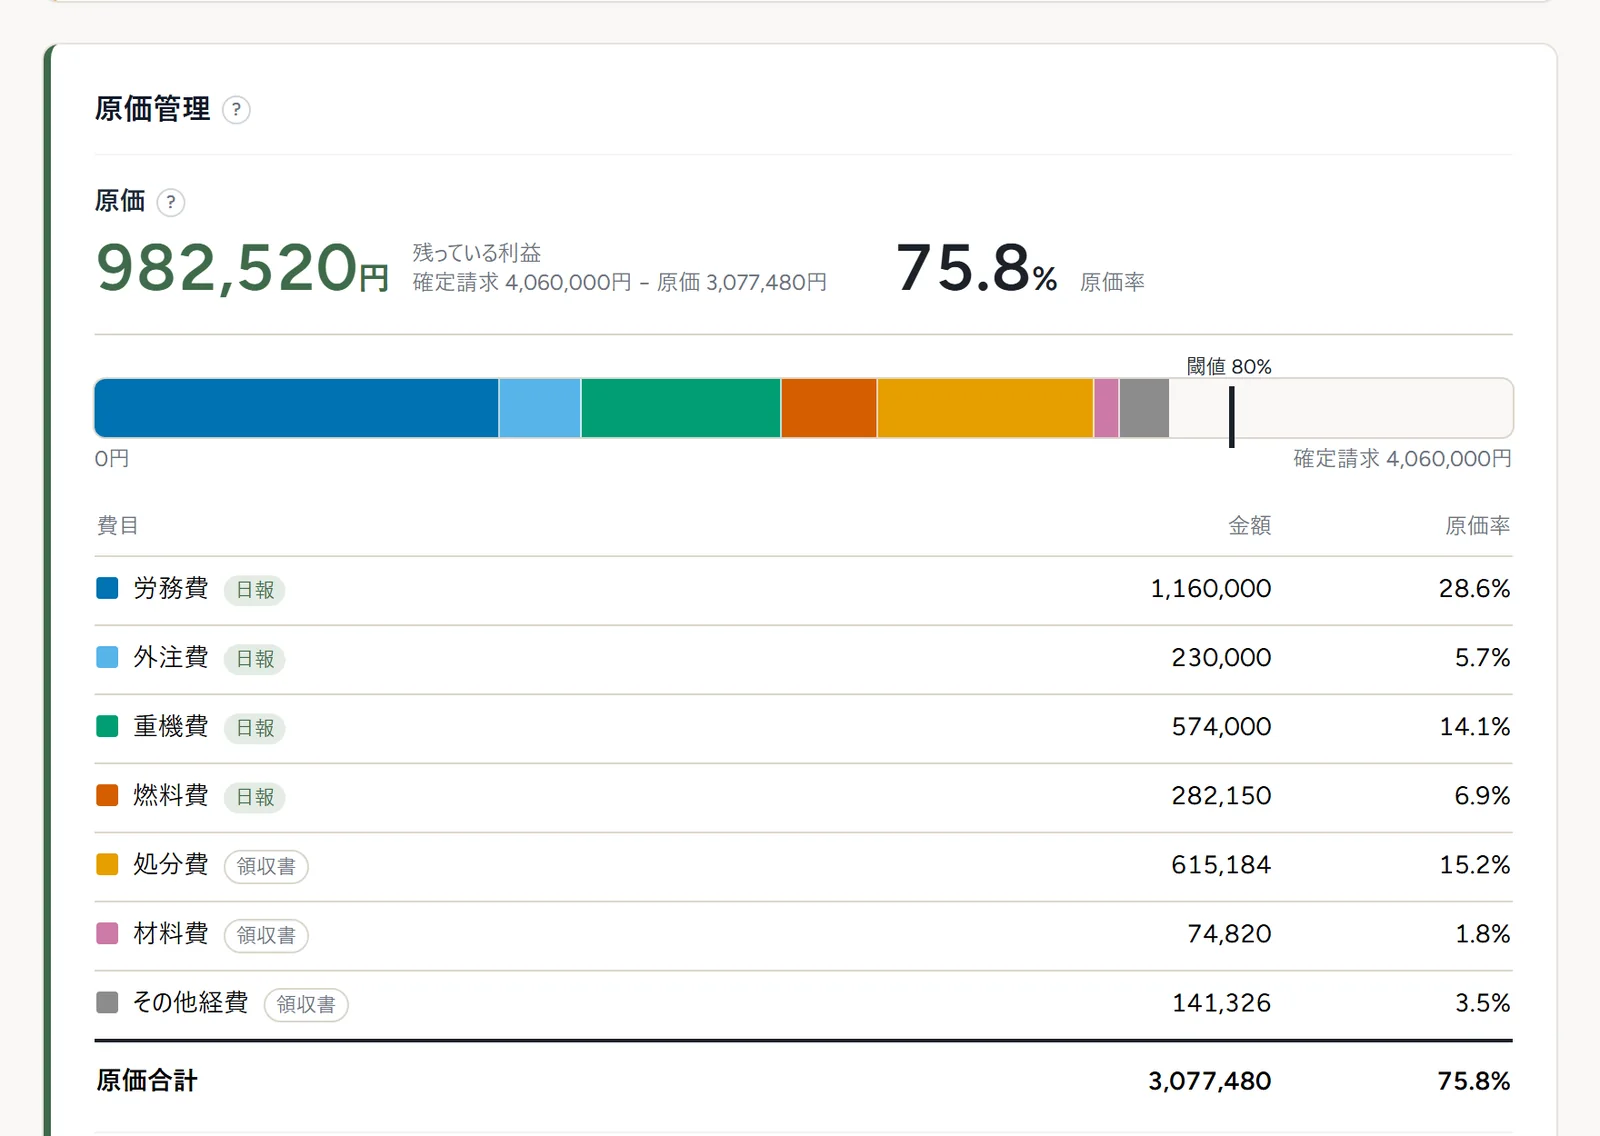The height and width of the screenshot is (1136, 1600).
Task: Select light blue 外注費 bar segment
Action: 540,408
